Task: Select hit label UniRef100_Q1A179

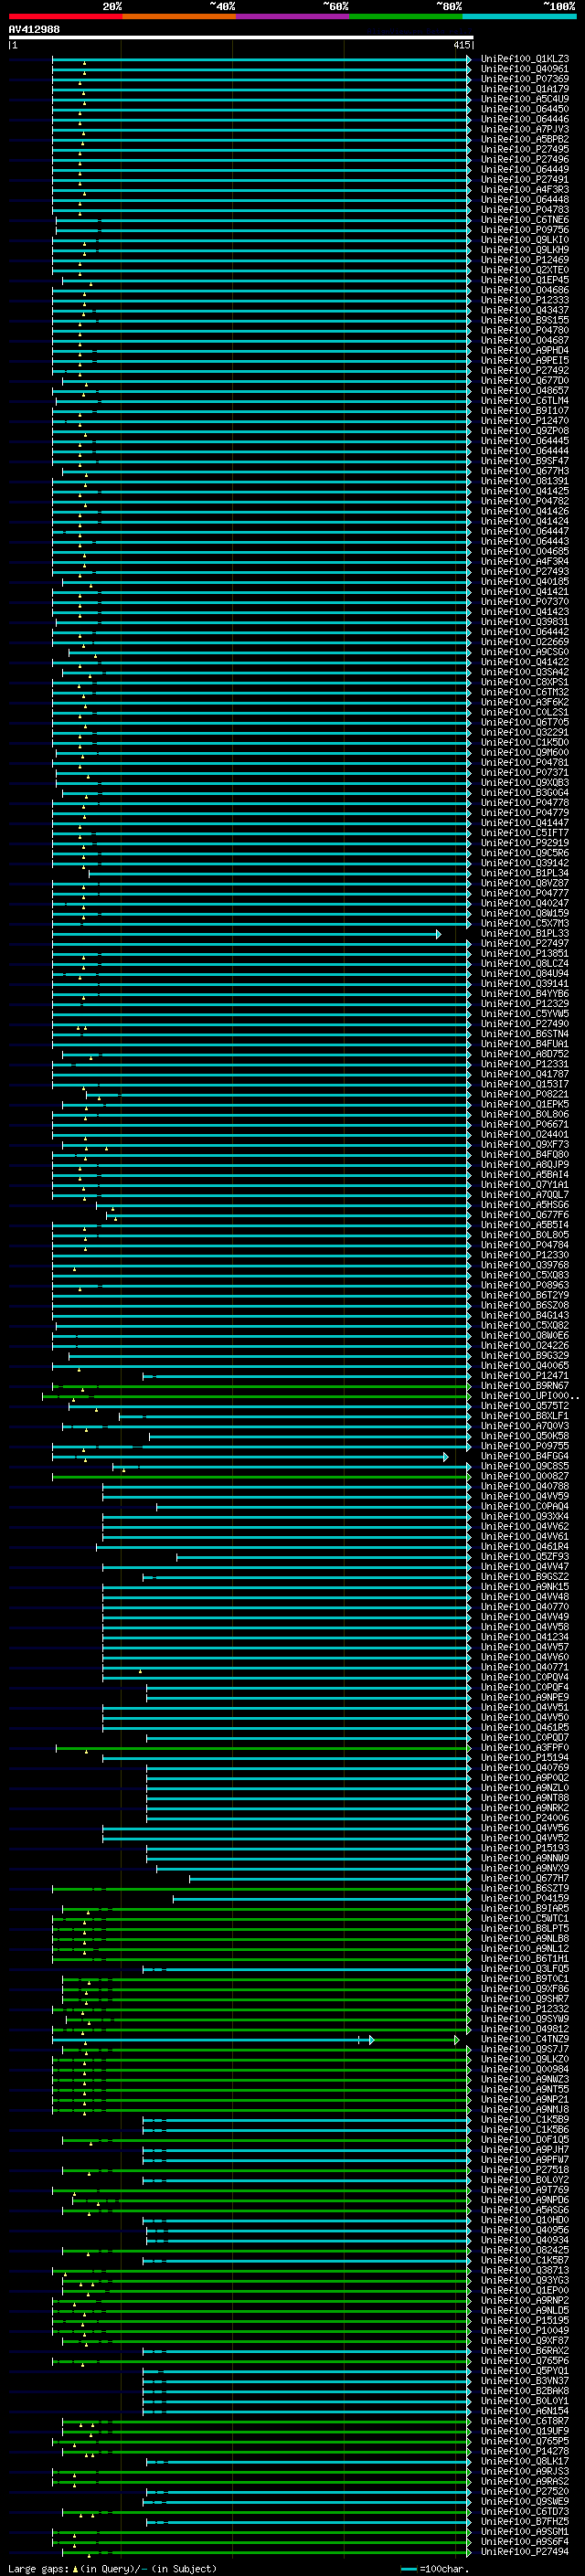Action: (525, 89)
